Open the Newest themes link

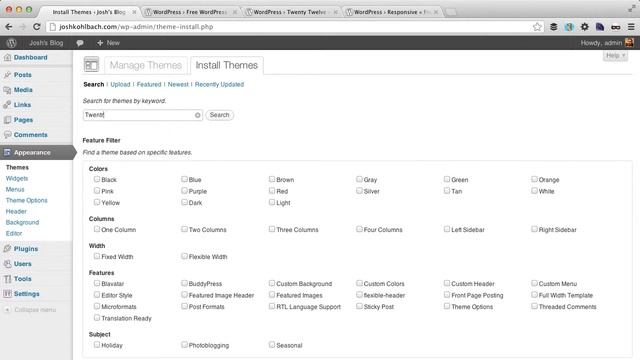[178, 84]
